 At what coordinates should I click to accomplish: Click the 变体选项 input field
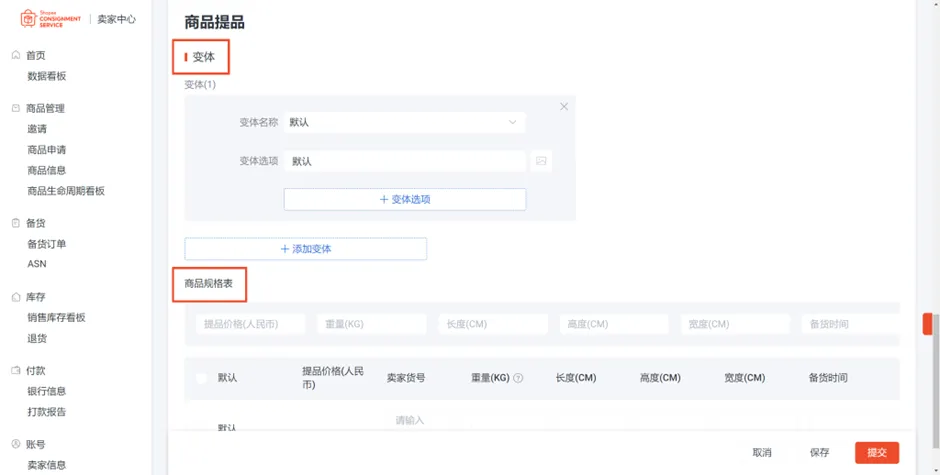405,161
